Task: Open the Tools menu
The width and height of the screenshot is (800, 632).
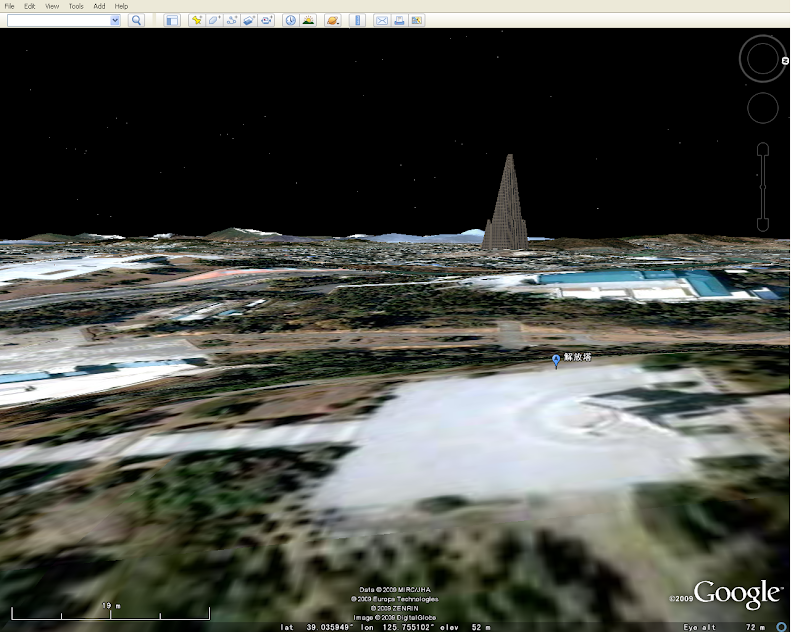Action: (x=76, y=6)
